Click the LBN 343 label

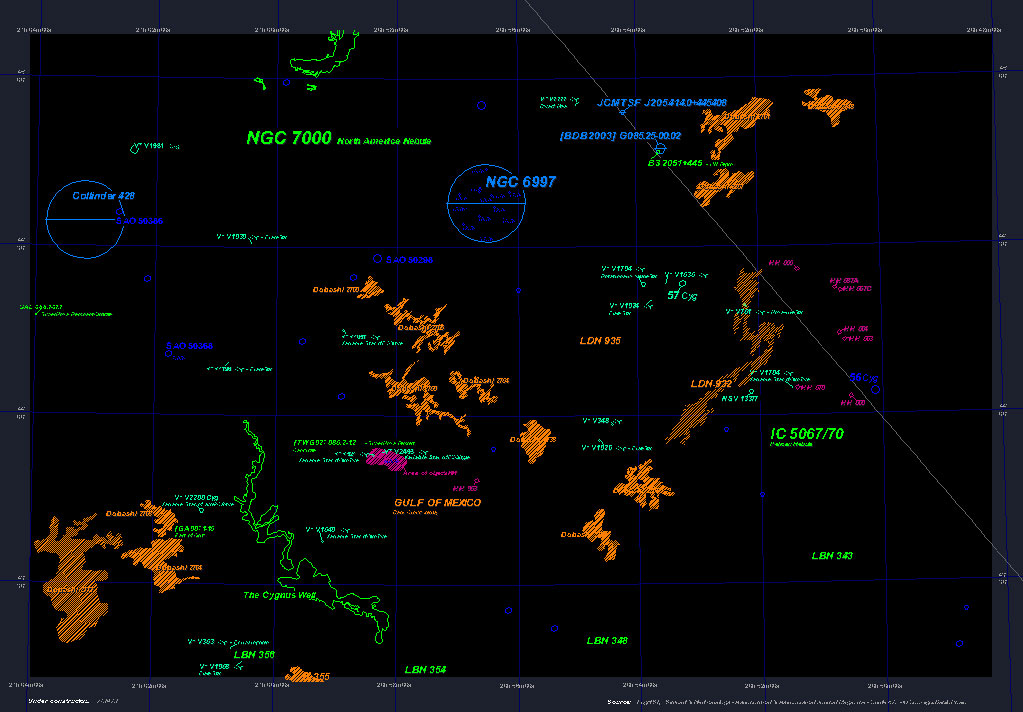tap(832, 555)
